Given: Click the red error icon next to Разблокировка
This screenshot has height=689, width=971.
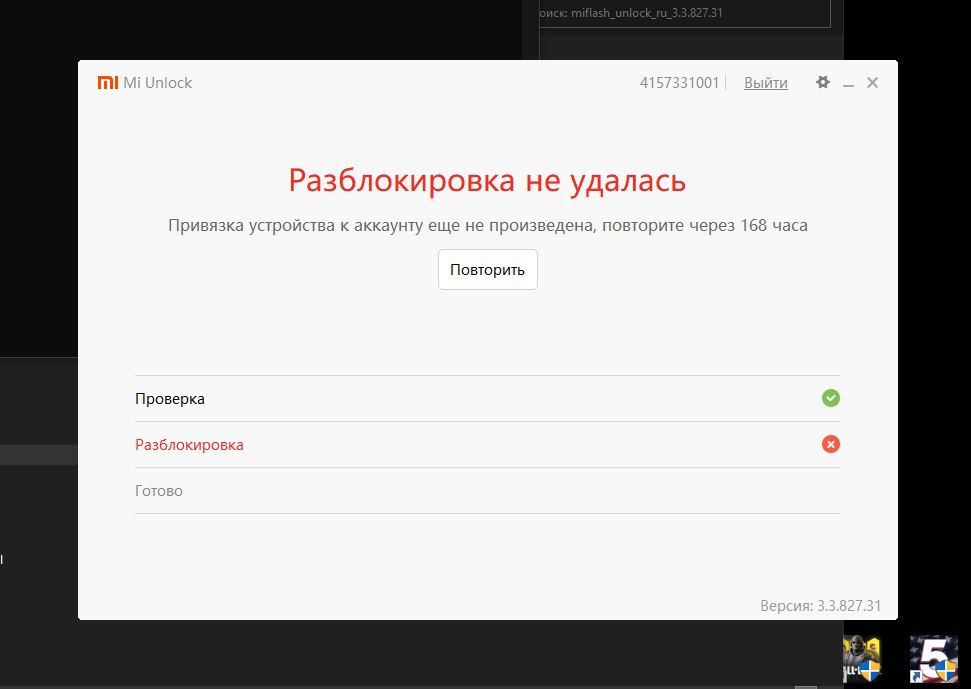Looking at the screenshot, I should tap(830, 444).
